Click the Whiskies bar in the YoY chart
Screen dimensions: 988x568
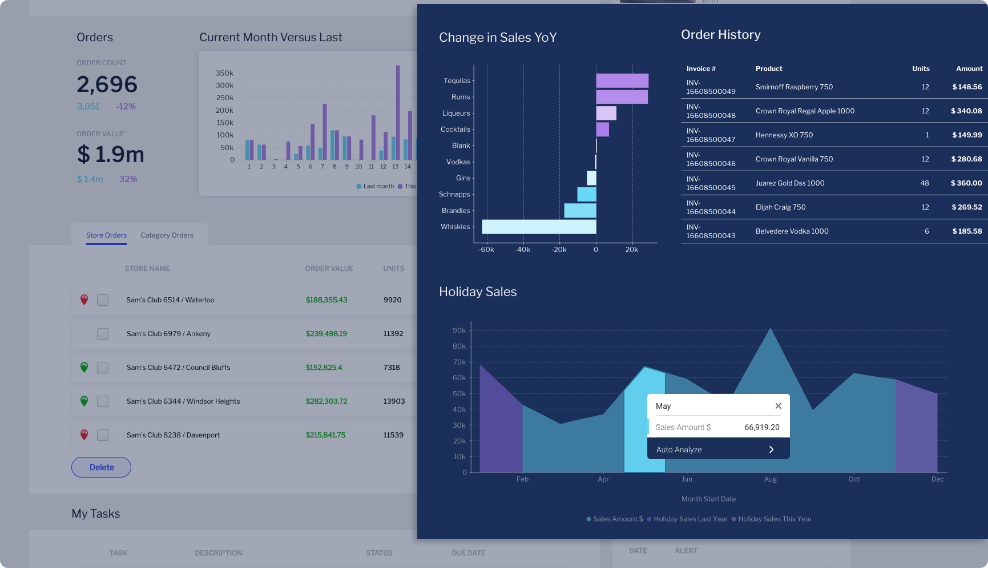coord(538,227)
